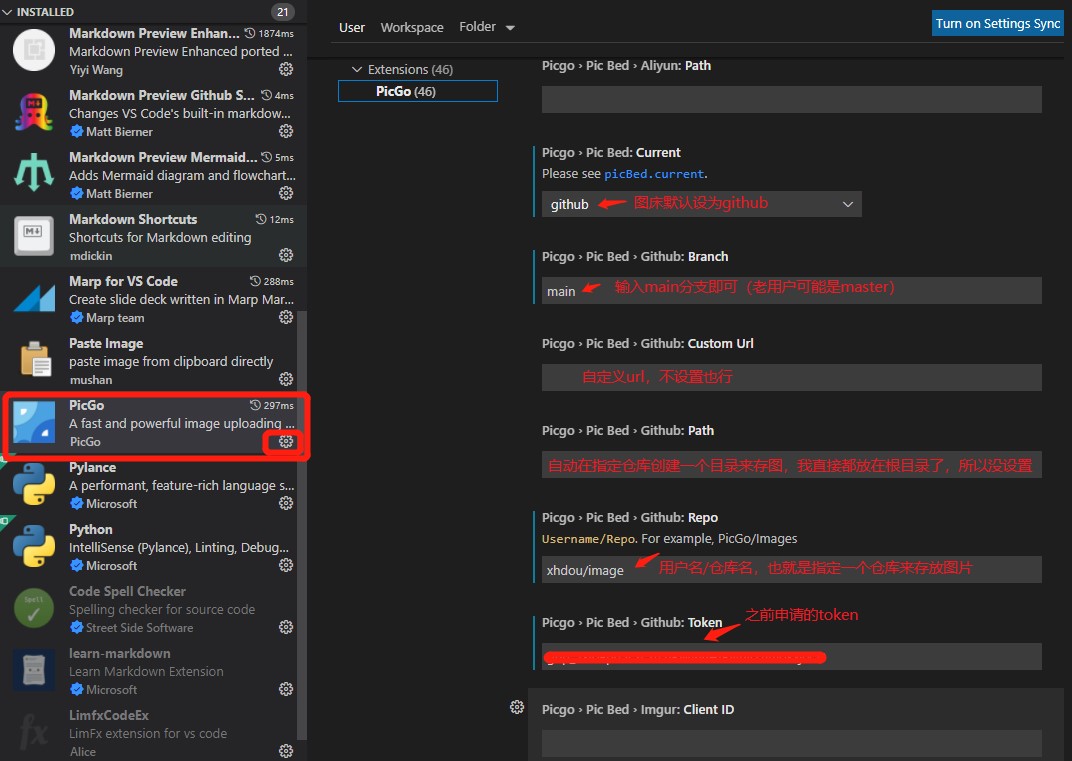The width and height of the screenshot is (1072, 761).
Task: Open gear menu for LimfxCodeEx
Action: click(286, 751)
